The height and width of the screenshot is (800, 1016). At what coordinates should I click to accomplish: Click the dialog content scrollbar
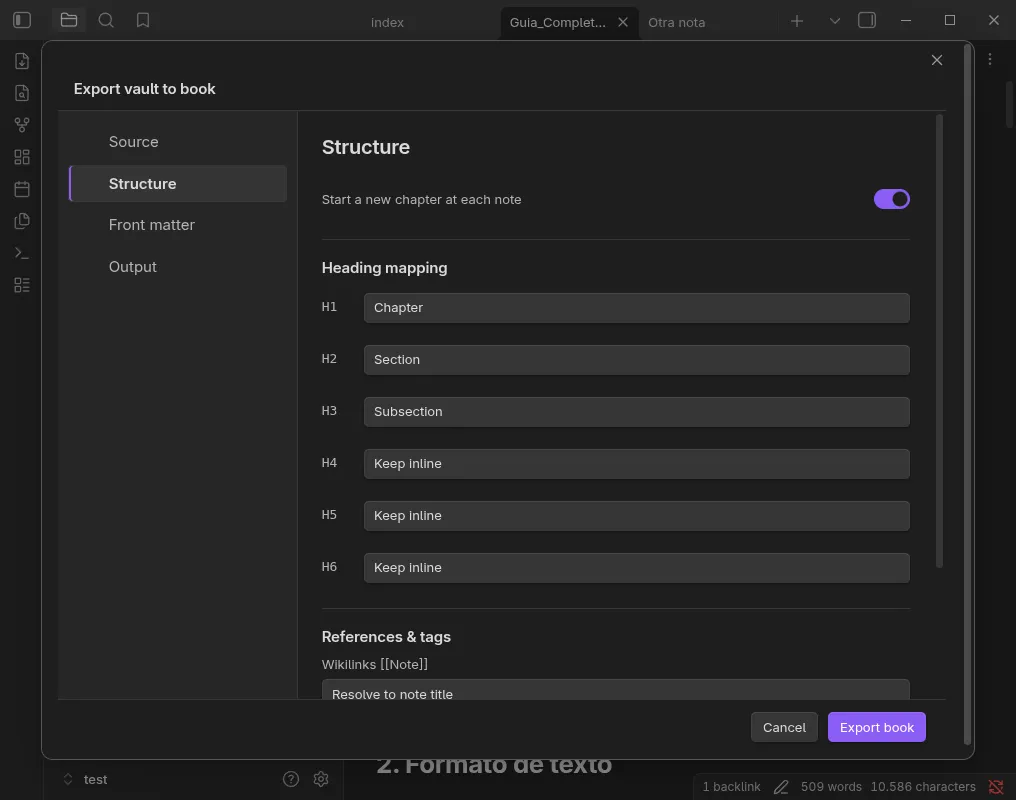point(939,341)
